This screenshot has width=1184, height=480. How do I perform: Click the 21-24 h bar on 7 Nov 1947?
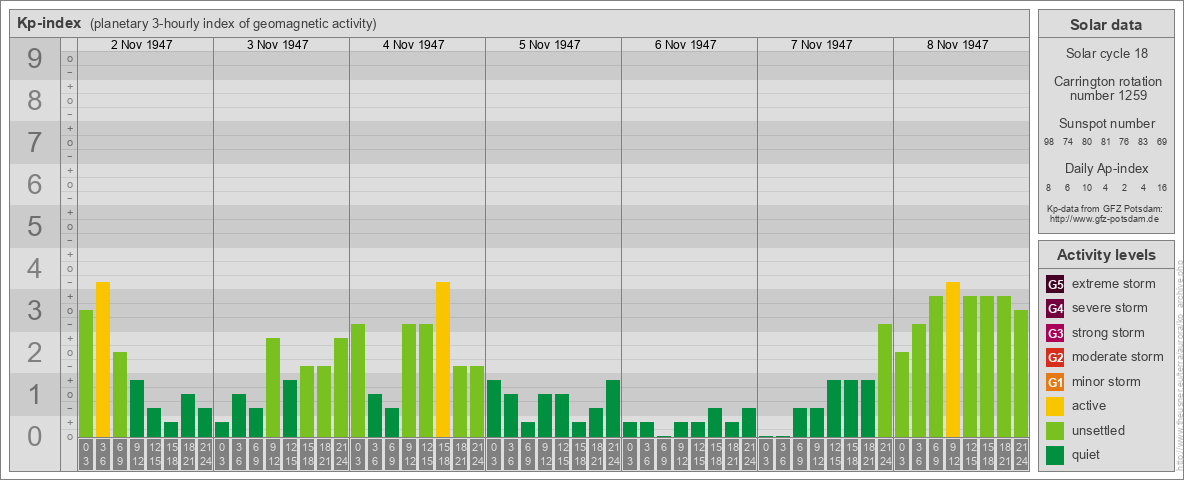[885, 380]
